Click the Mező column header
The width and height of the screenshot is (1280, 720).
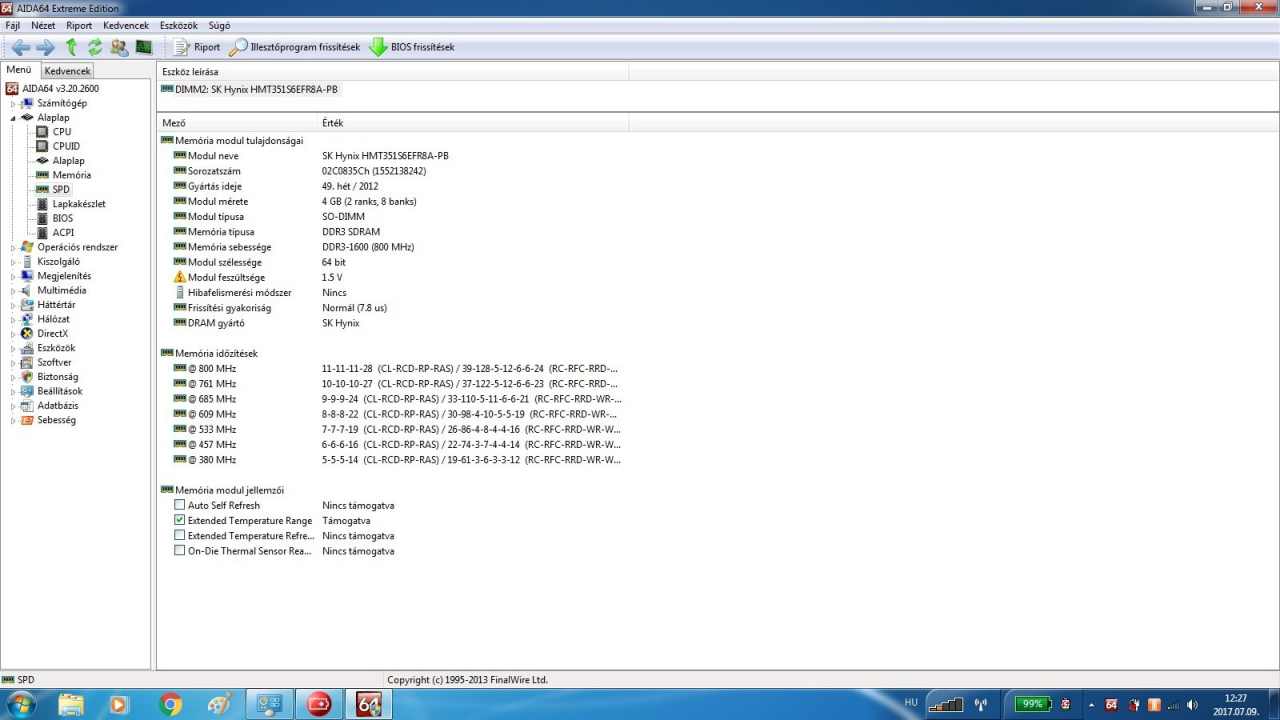237,123
